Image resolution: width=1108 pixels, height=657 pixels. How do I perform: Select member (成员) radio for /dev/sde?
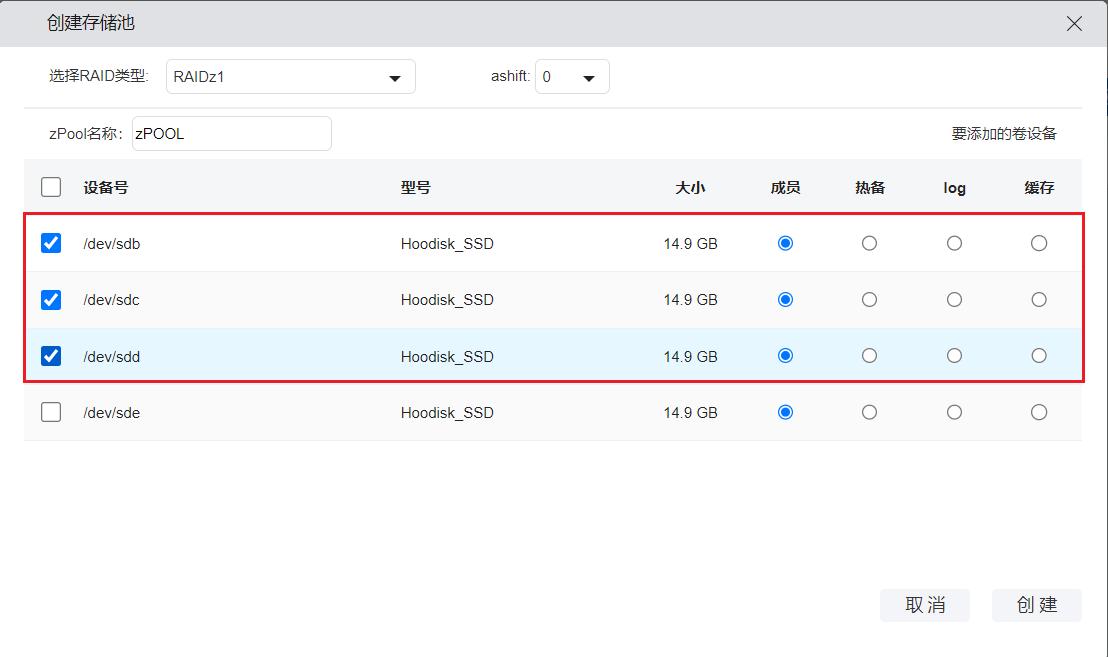point(785,412)
